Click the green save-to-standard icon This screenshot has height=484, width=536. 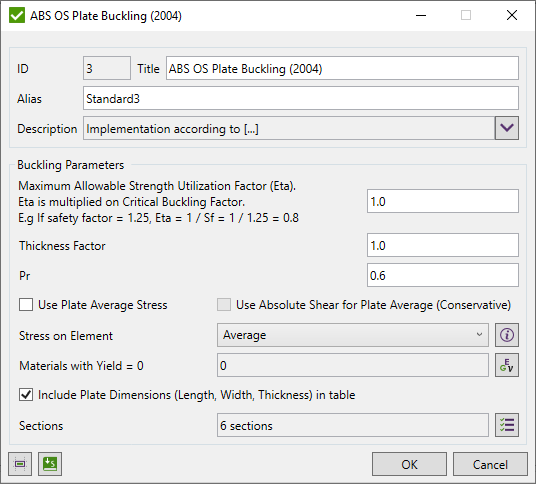50,464
